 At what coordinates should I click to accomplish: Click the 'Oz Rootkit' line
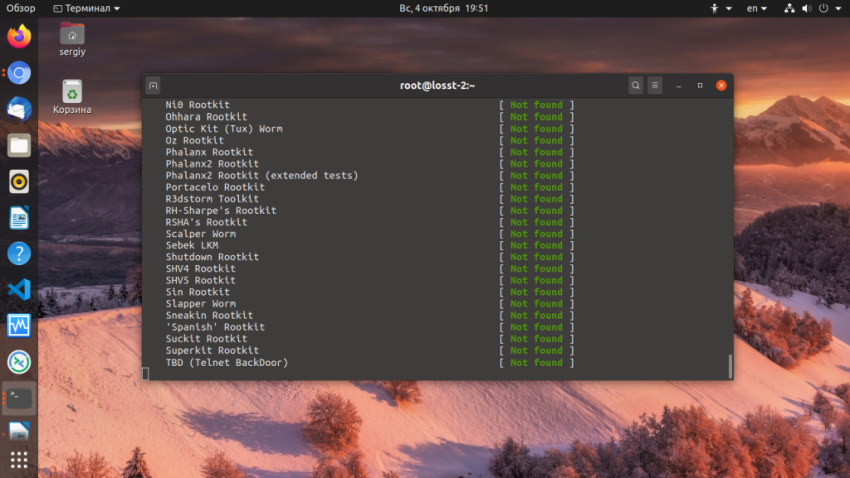195,140
